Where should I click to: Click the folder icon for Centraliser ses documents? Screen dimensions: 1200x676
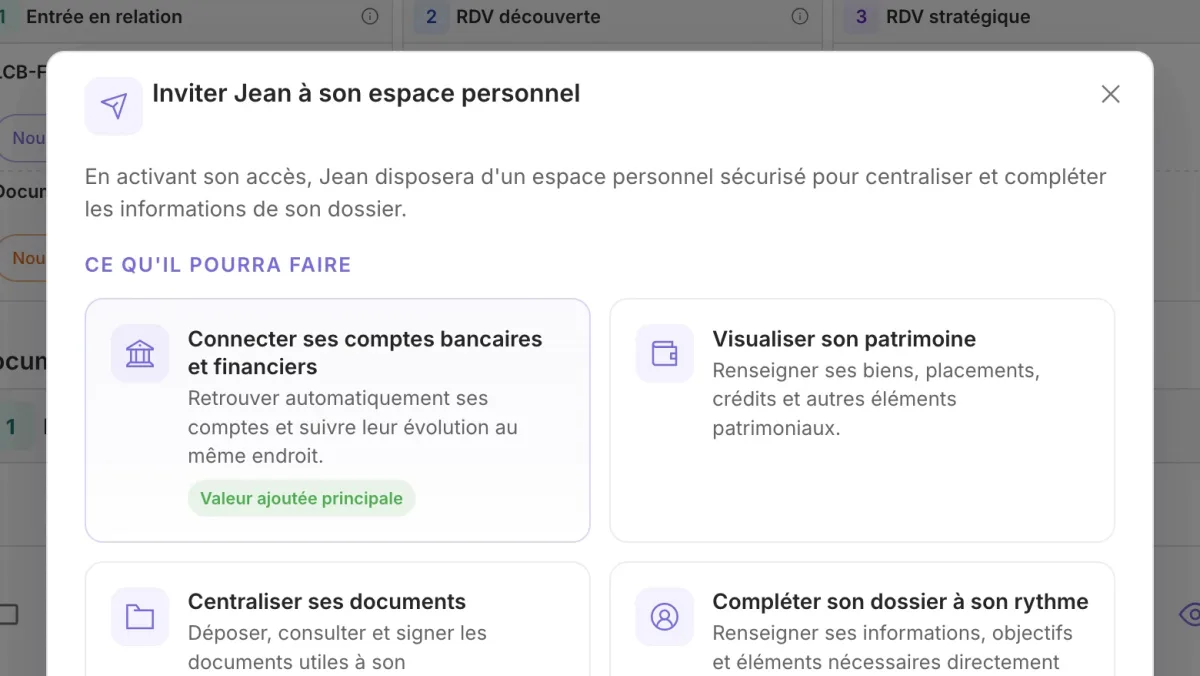[x=140, y=616]
